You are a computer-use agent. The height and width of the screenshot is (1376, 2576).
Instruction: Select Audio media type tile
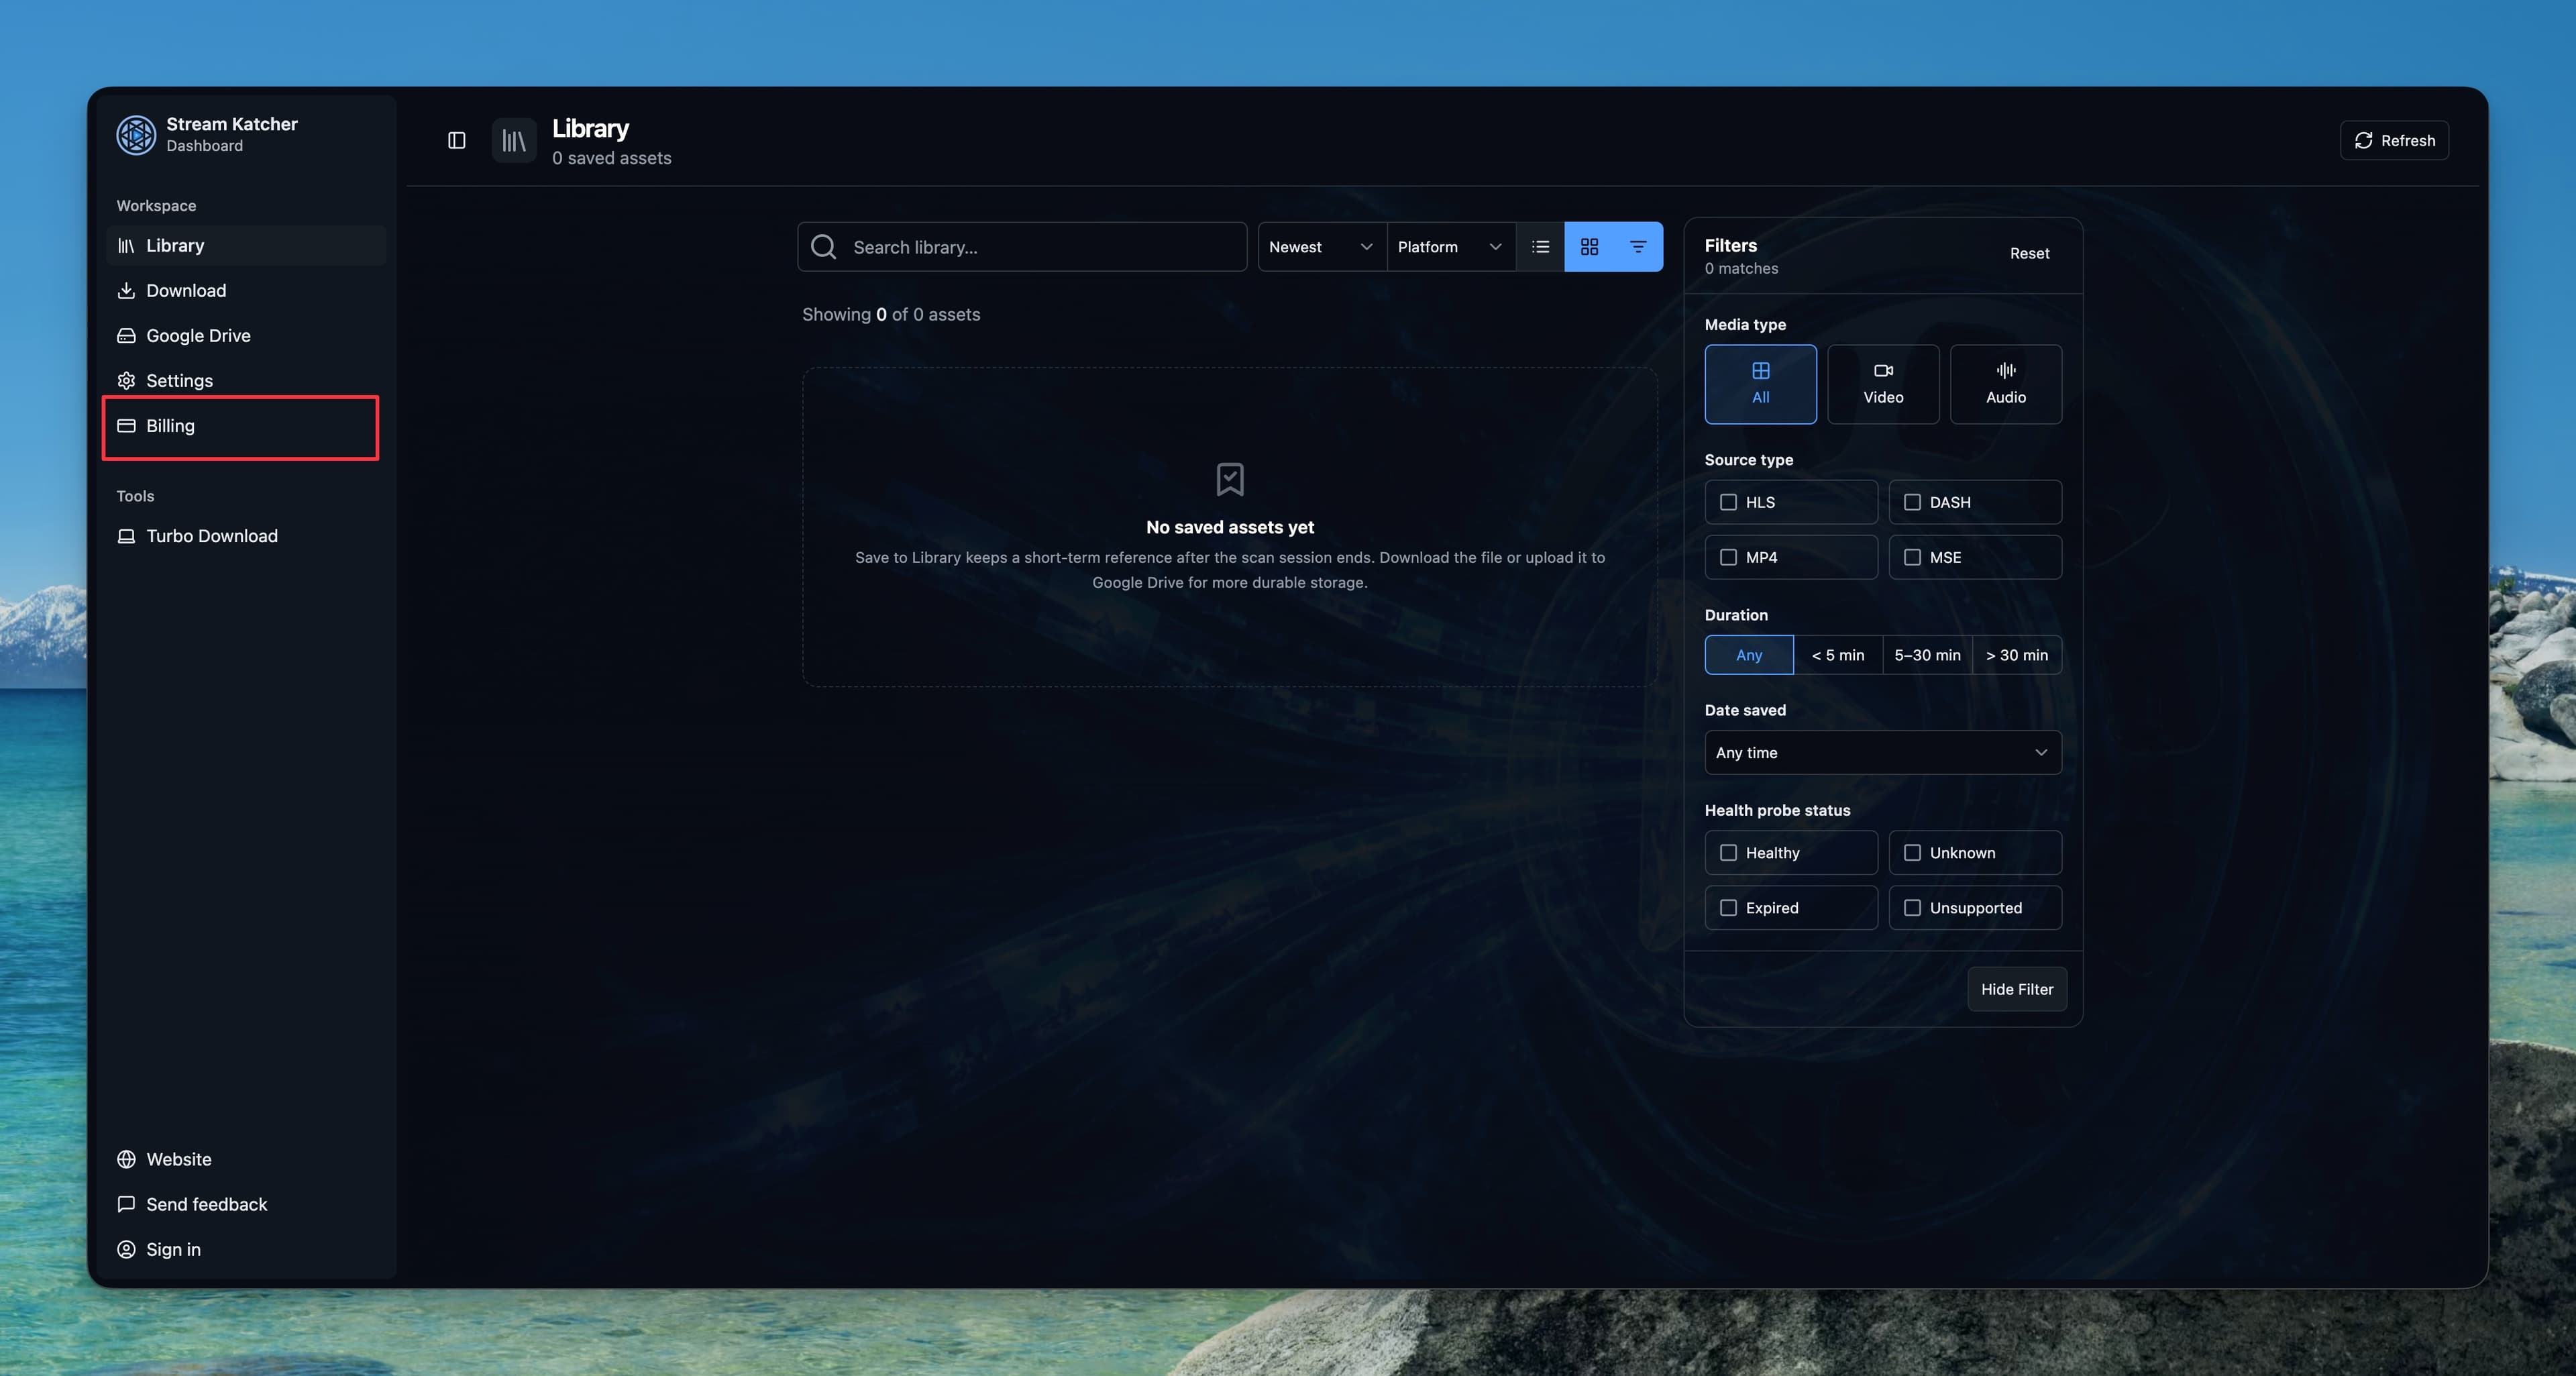click(x=2006, y=384)
